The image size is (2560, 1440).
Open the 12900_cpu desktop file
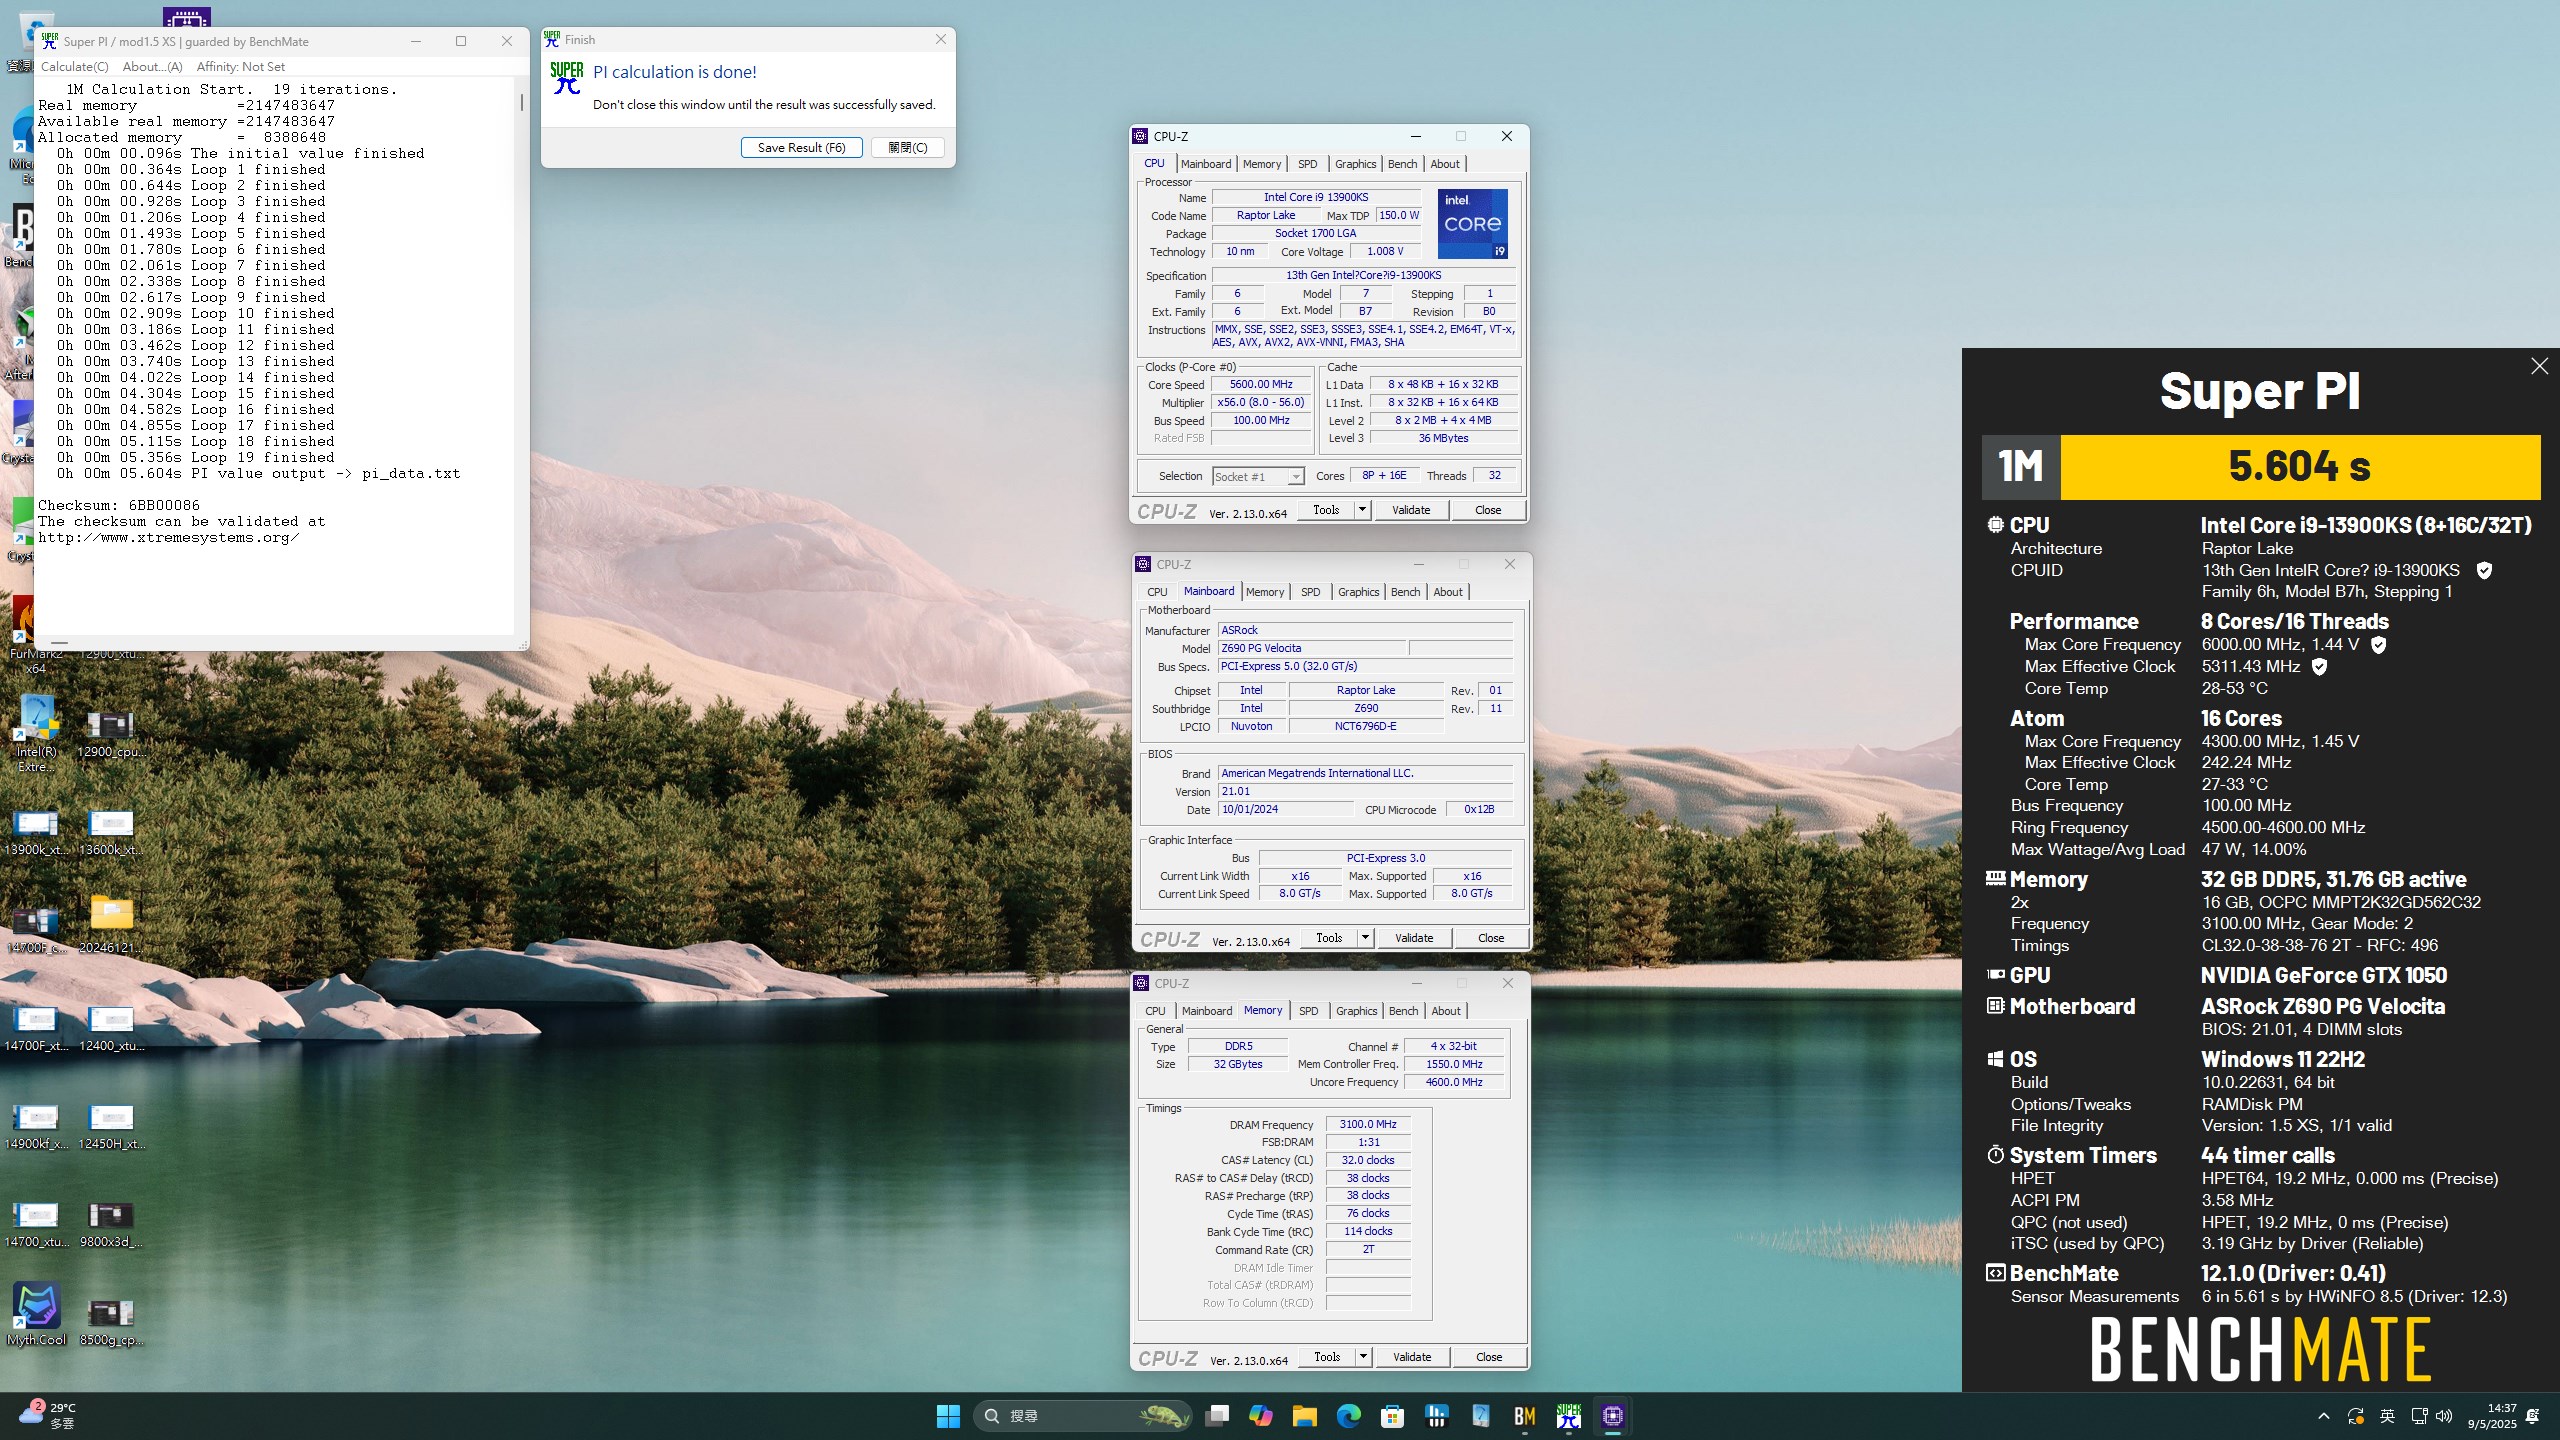111,733
